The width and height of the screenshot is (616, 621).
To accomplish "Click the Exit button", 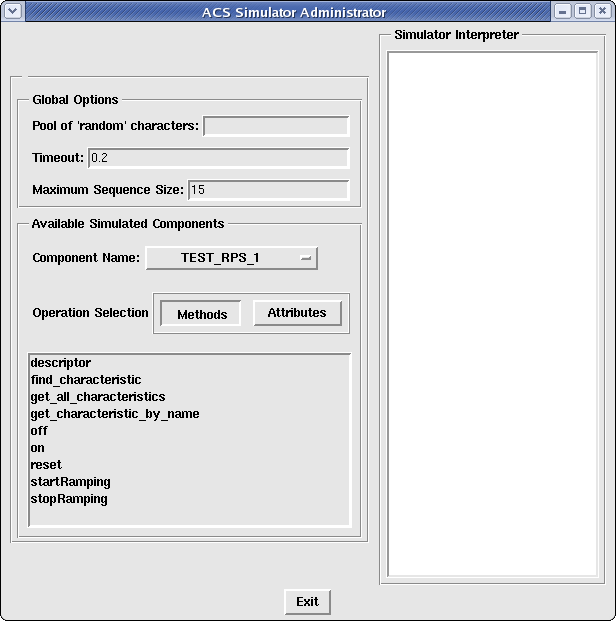I will click(x=307, y=601).
